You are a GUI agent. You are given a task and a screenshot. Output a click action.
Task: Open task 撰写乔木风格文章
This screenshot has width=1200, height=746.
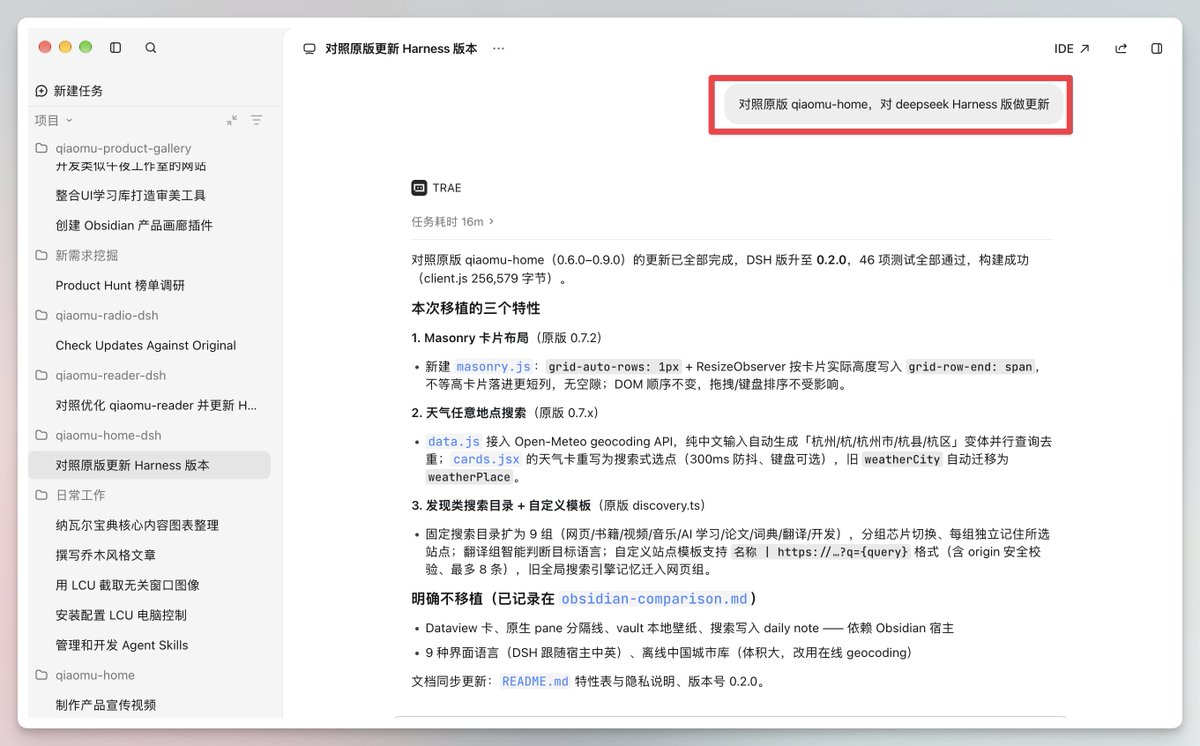point(106,555)
